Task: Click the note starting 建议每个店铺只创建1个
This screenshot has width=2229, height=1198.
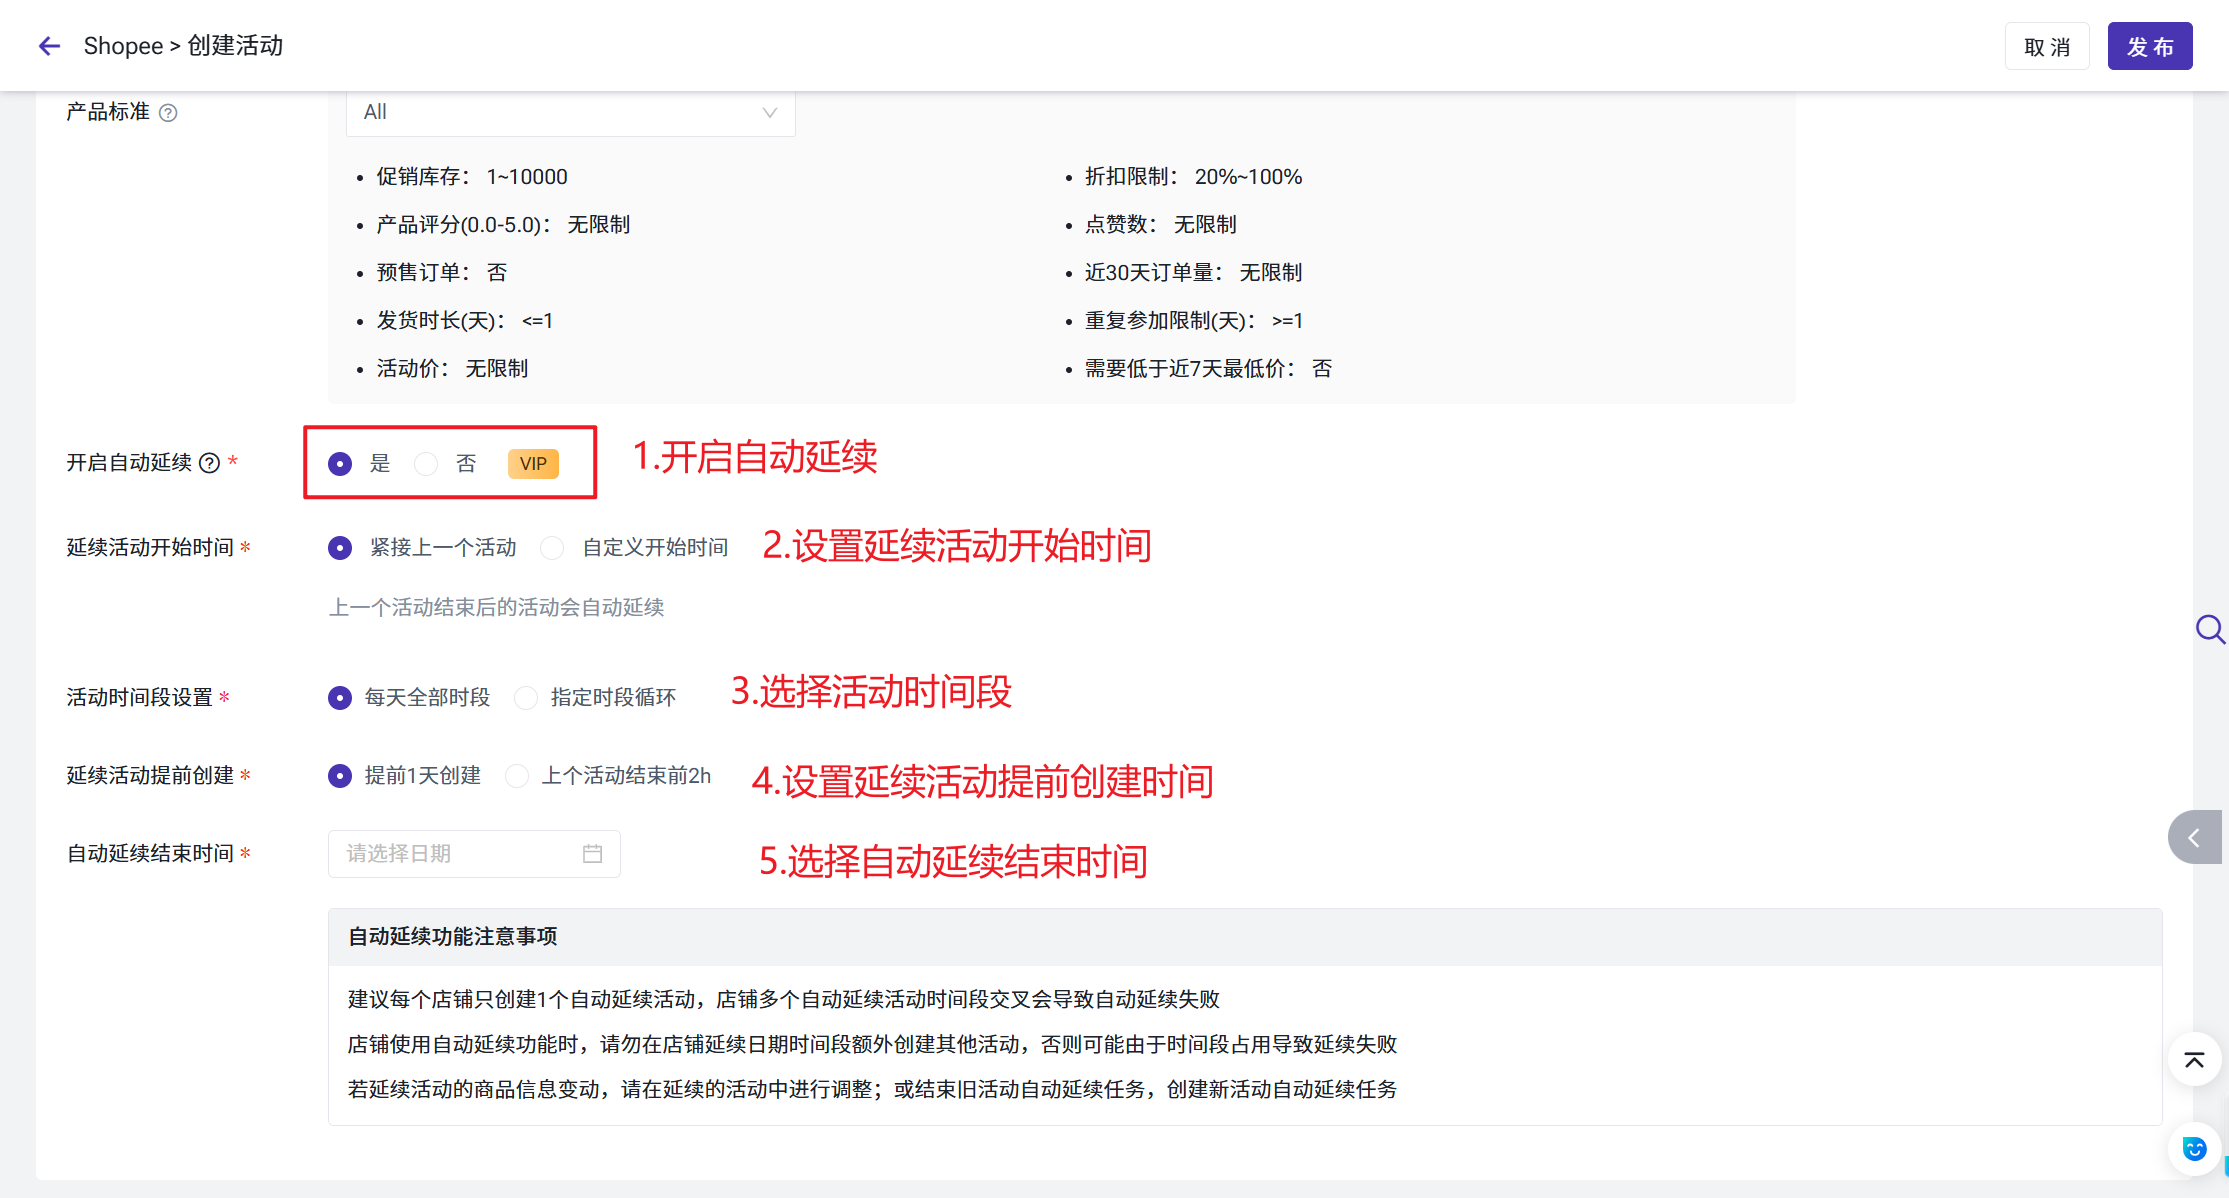Action: [x=784, y=1000]
